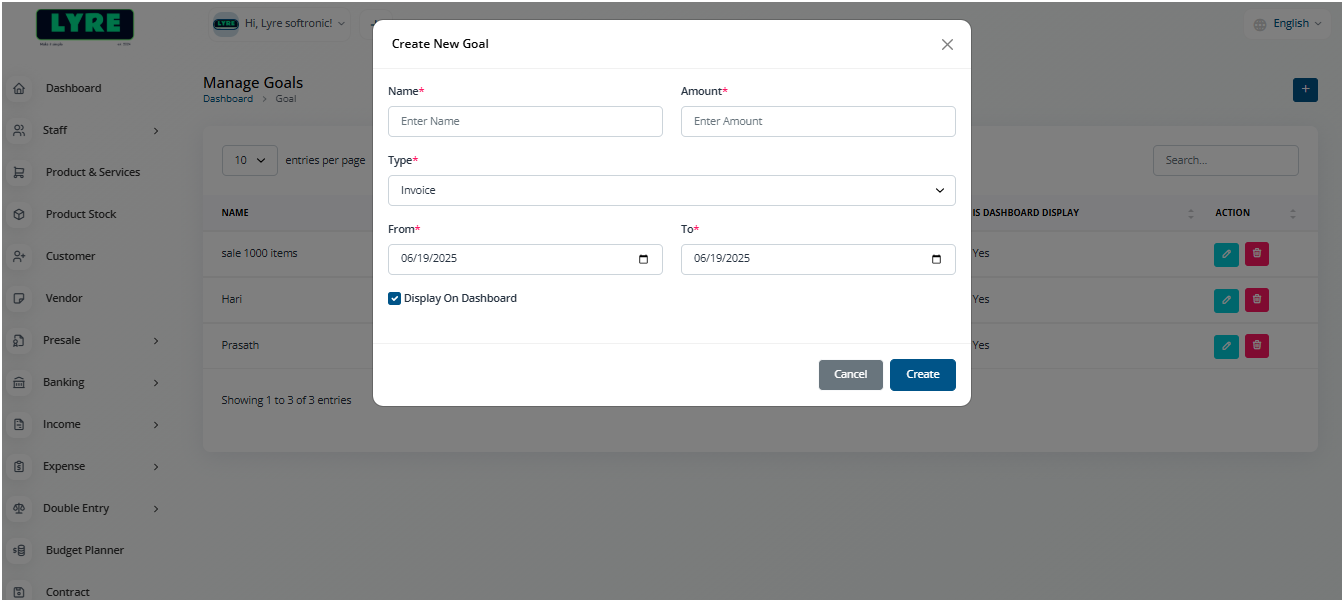Image resolution: width=1344 pixels, height=602 pixels.
Task: Open the Type dropdown showing Invoice
Action: tap(671, 190)
